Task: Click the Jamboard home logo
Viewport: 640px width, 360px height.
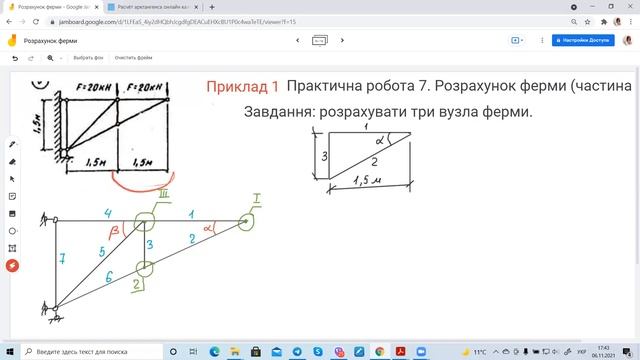Action: click(x=12, y=40)
